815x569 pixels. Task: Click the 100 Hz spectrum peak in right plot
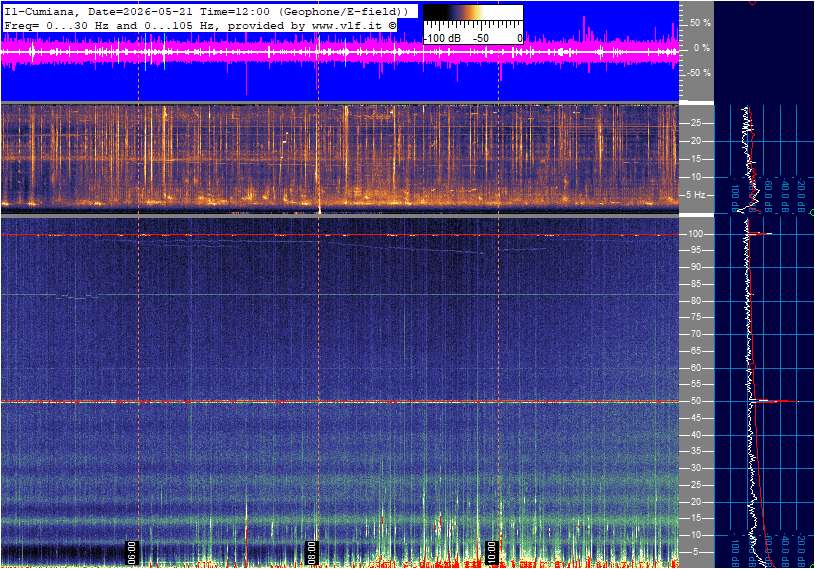pyautogui.click(x=759, y=234)
